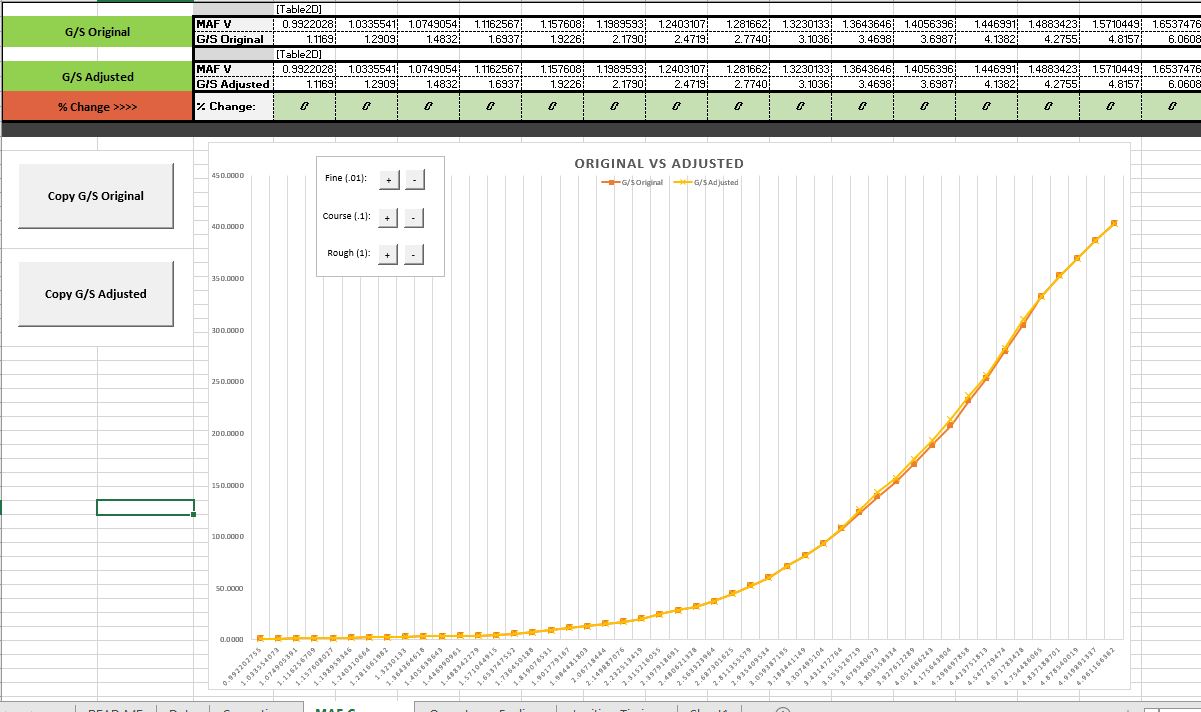Click the G/S Adjusted legend entry
This screenshot has height=712, width=1201.
click(x=710, y=182)
